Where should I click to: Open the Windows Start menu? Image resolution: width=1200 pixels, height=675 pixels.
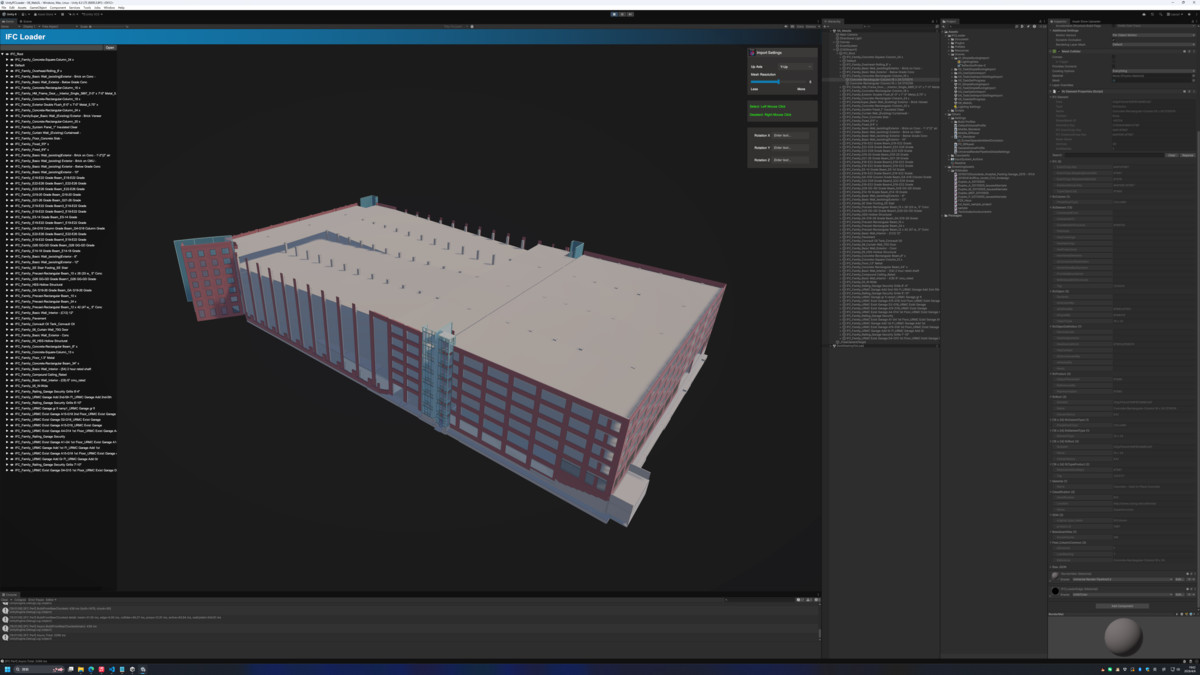(x=6, y=669)
